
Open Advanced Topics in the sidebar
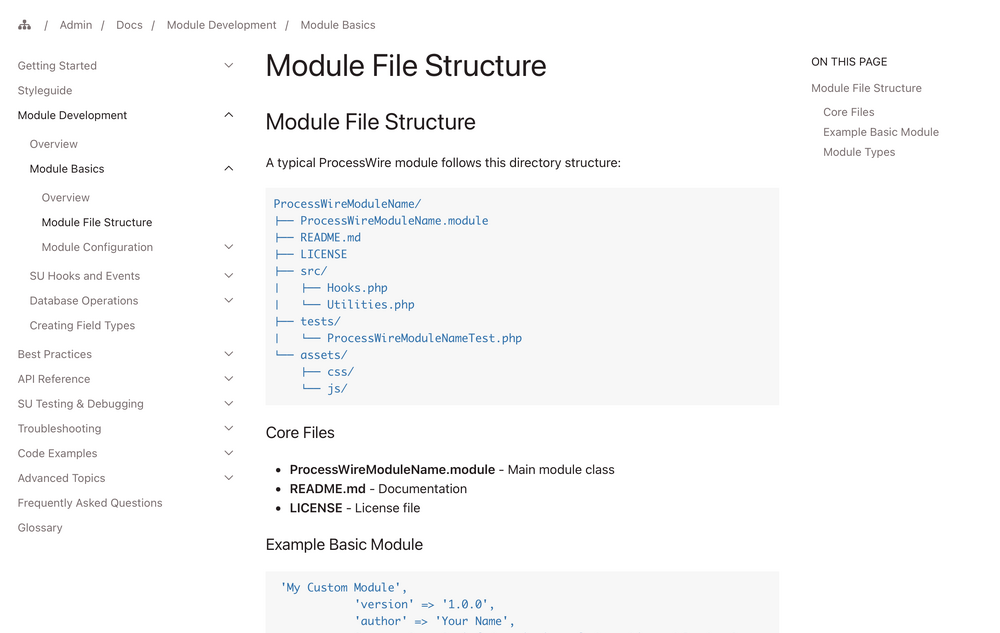(61, 479)
